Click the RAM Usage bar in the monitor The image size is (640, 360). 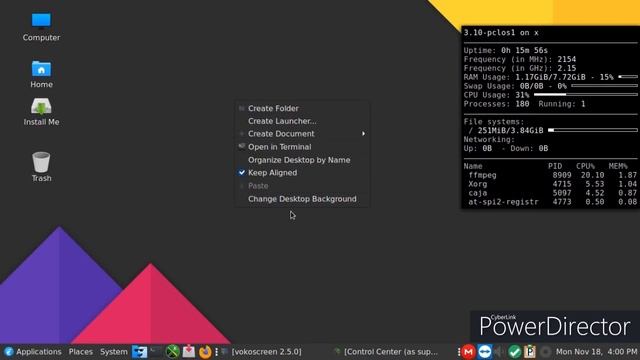point(628,77)
